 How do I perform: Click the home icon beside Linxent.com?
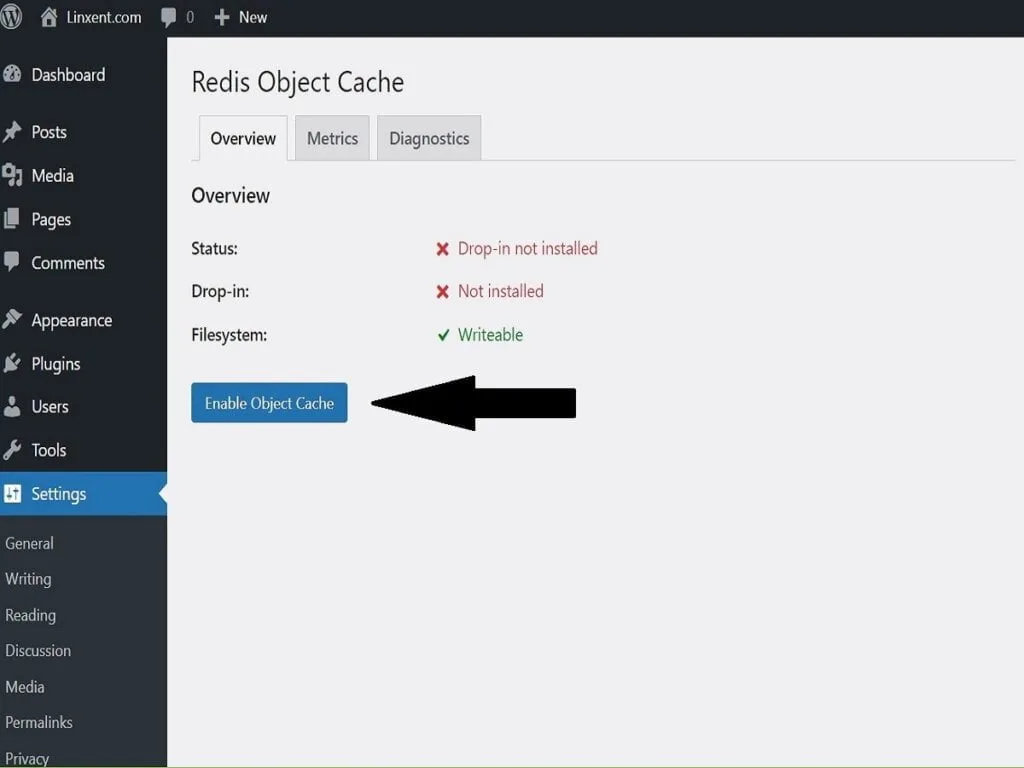point(49,17)
